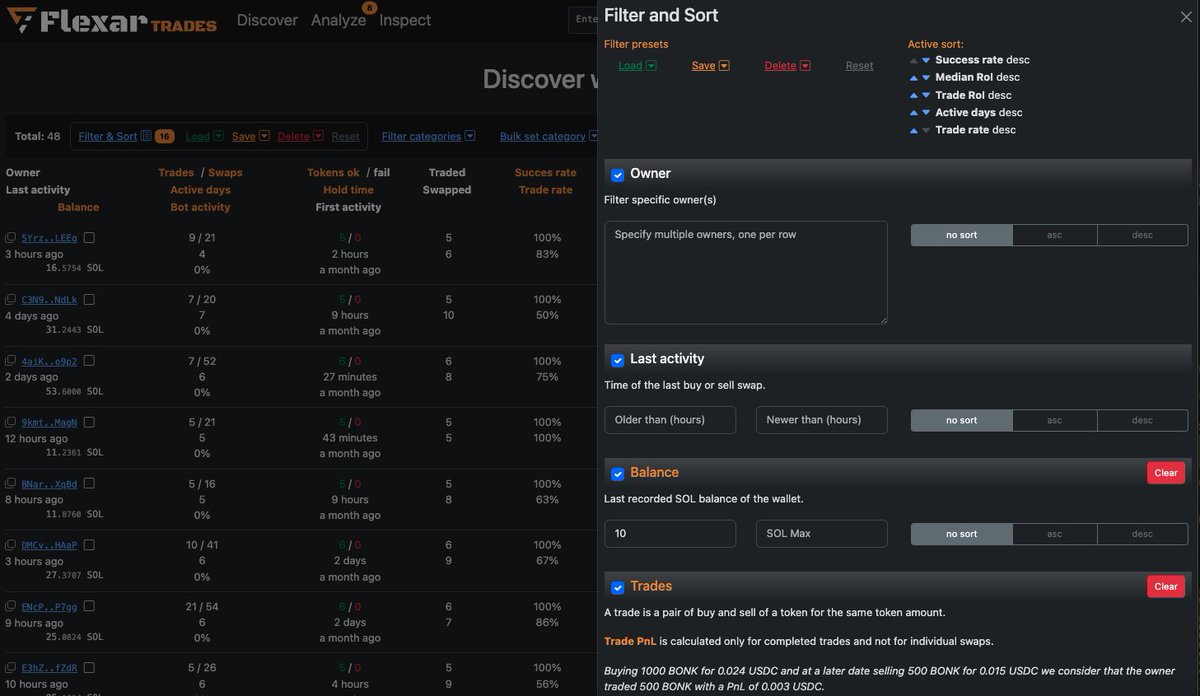Copy address of owner BNar..XgBd
Viewport: 1200px width, 696px height.
[x=10, y=484]
